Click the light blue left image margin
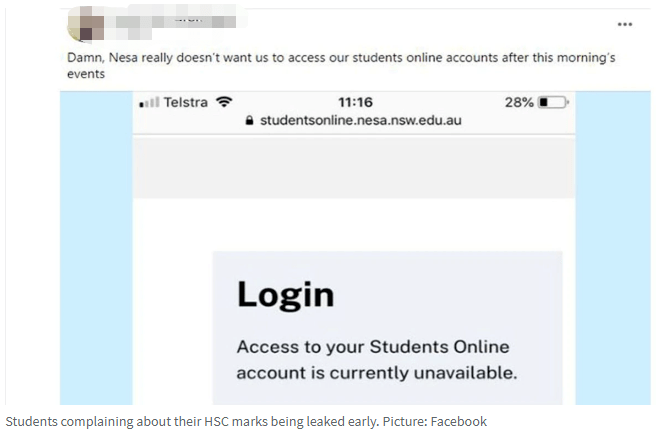This screenshot has width=656, height=430. pos(96,248)
